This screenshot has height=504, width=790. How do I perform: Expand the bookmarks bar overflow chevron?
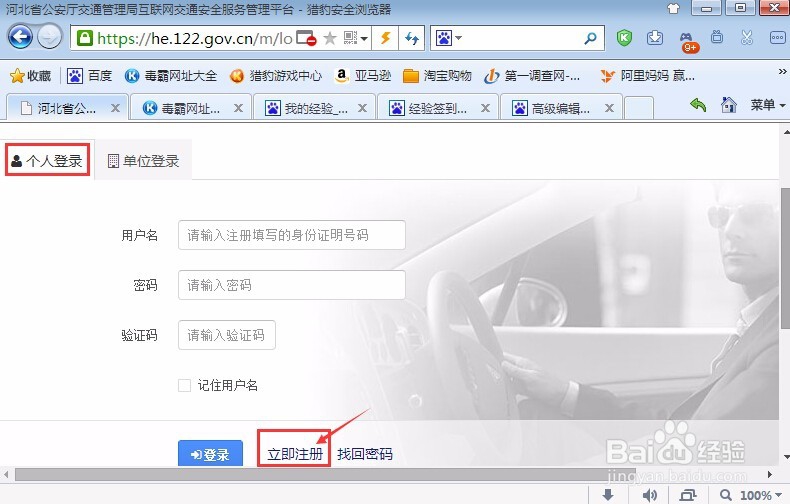(x=782, y=72)
